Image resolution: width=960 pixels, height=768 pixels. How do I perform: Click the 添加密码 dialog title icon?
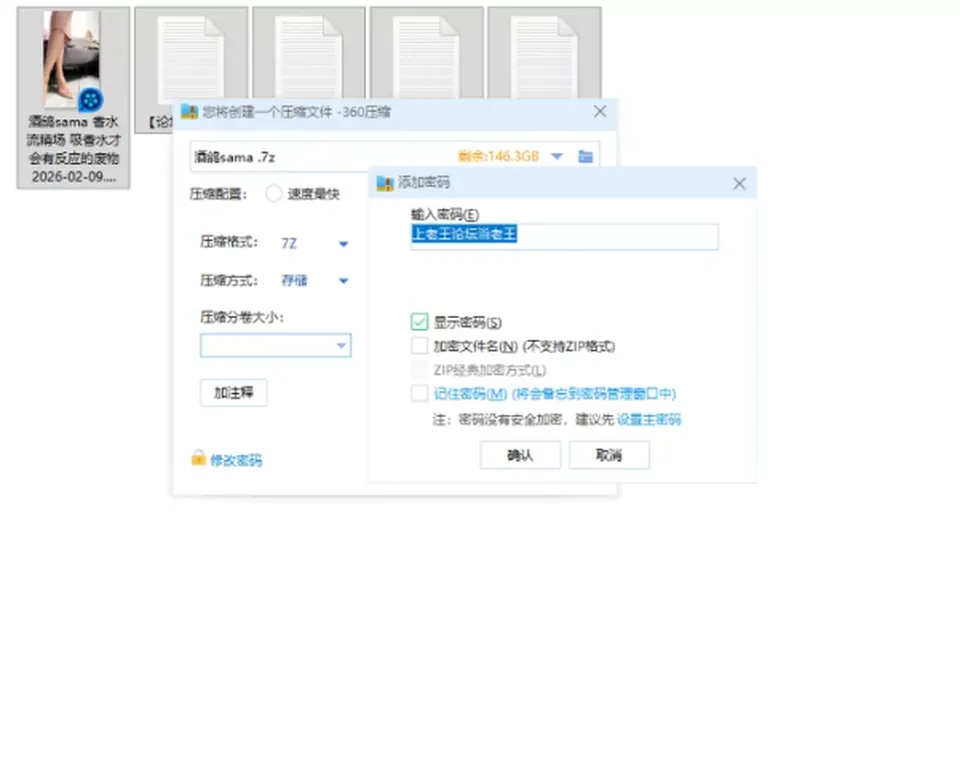coord(385,183)
